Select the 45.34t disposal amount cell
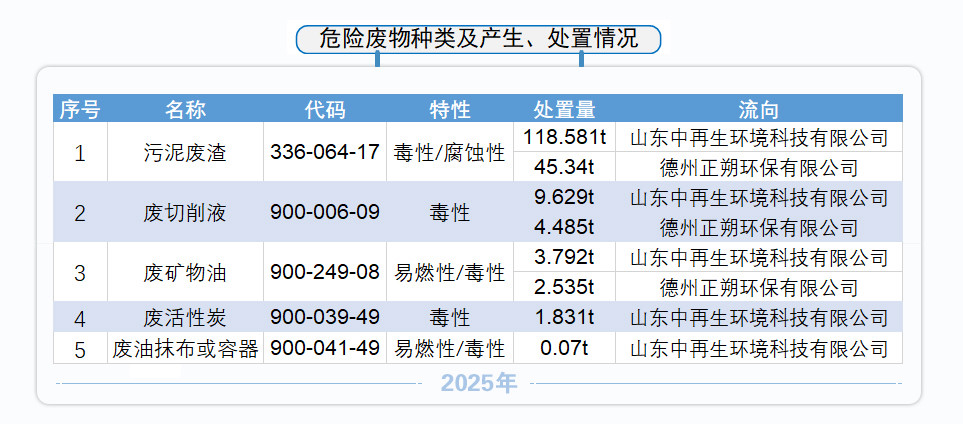 [564, 167]
